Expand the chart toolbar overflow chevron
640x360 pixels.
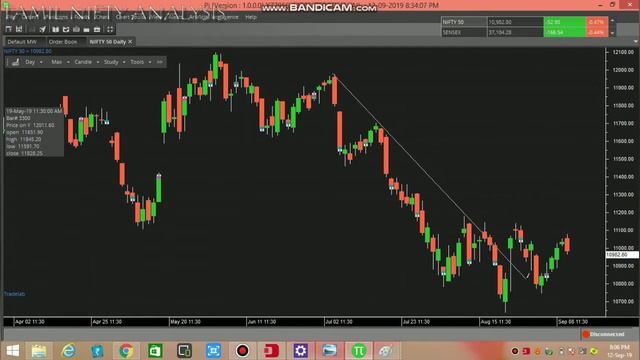point(160,62)
